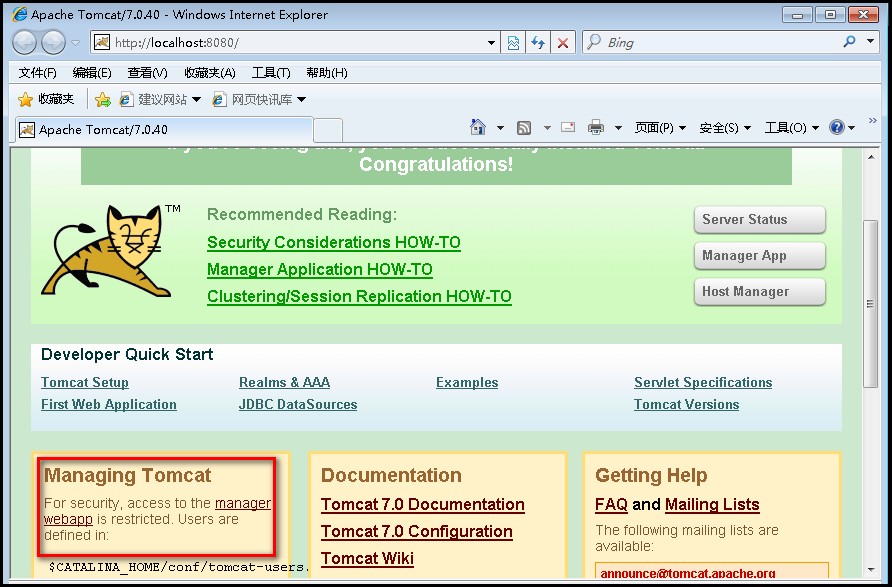Viewport: 892px width, 587px height.
Task: Open the First Web Application link
Action: coord(109,404)
